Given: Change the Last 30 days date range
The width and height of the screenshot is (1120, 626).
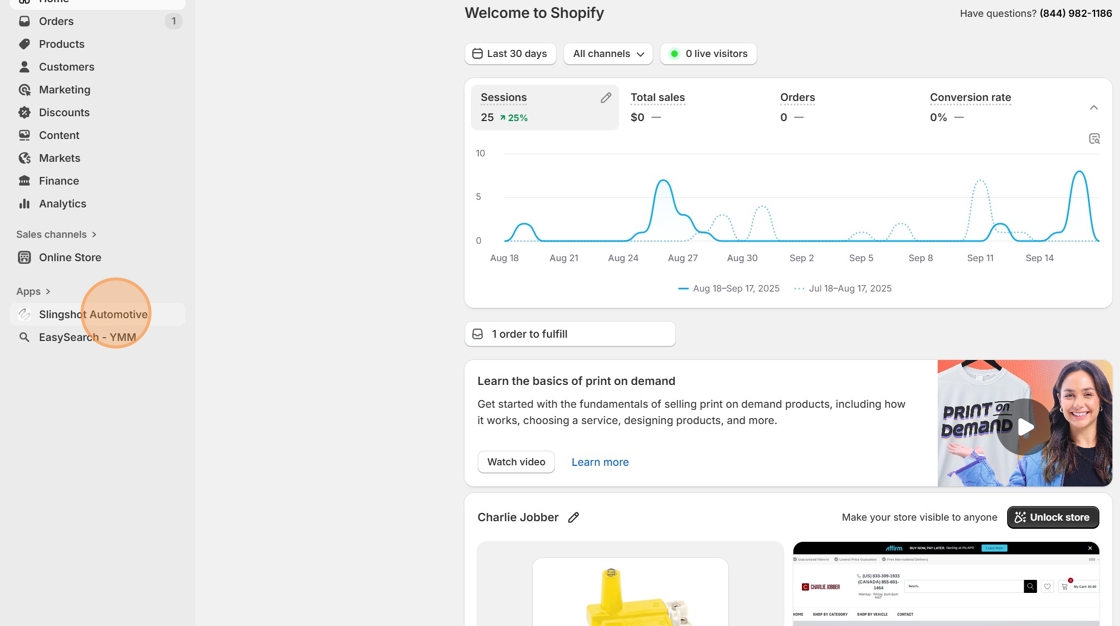Looking at the screenshot, I should pyautogui.click(x=510, y=54).
